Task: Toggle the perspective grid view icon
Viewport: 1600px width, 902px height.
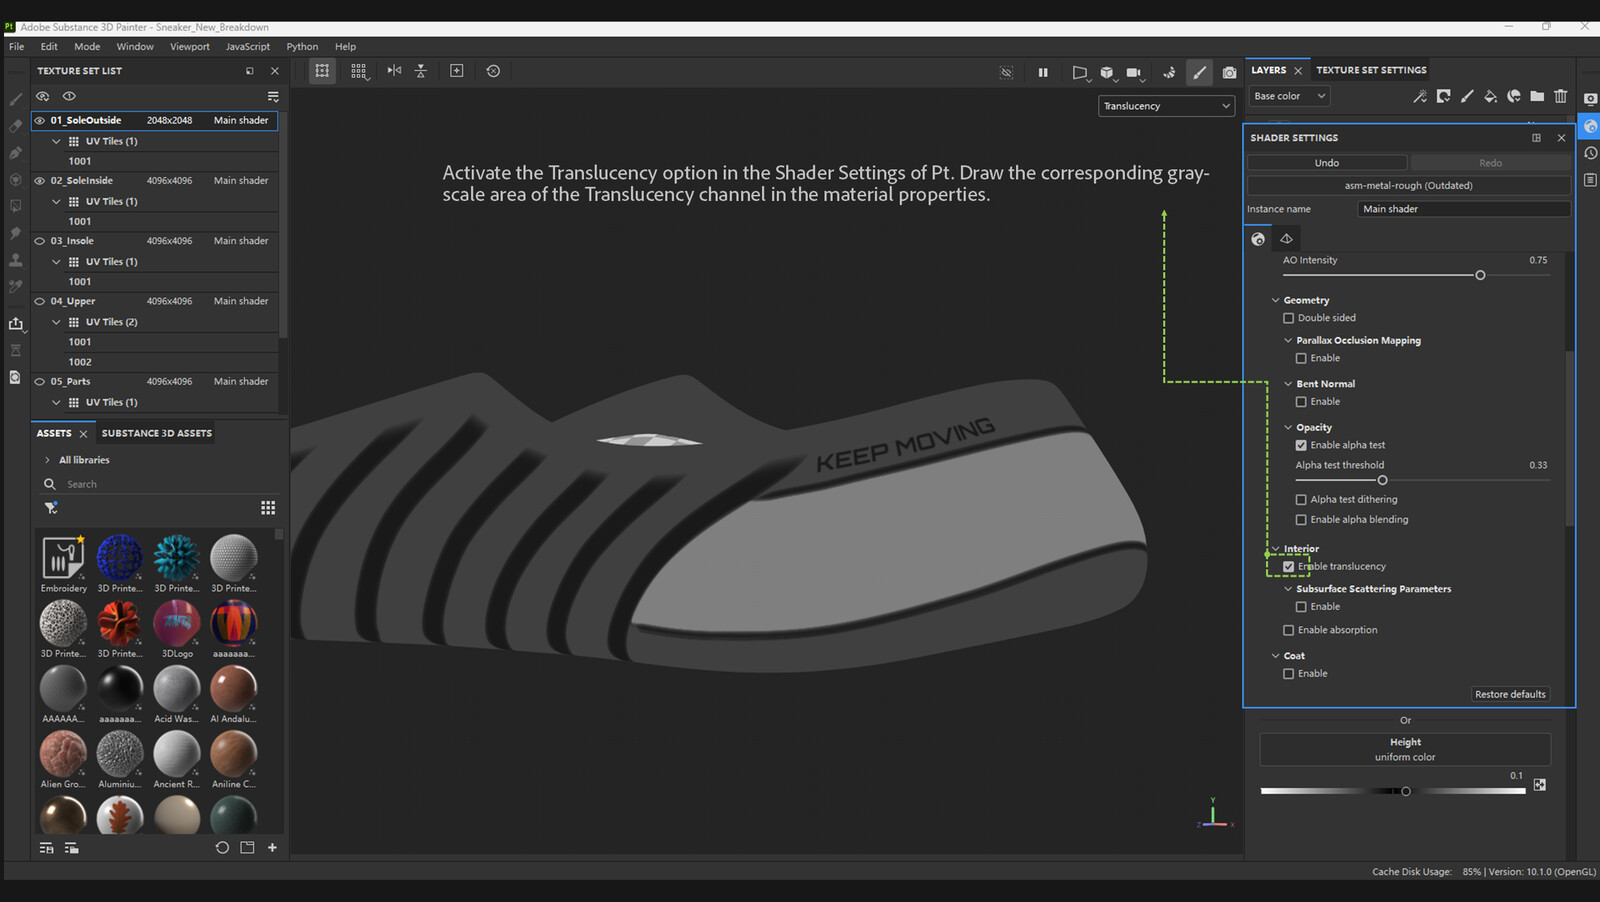Action: (x=322, y=71)
